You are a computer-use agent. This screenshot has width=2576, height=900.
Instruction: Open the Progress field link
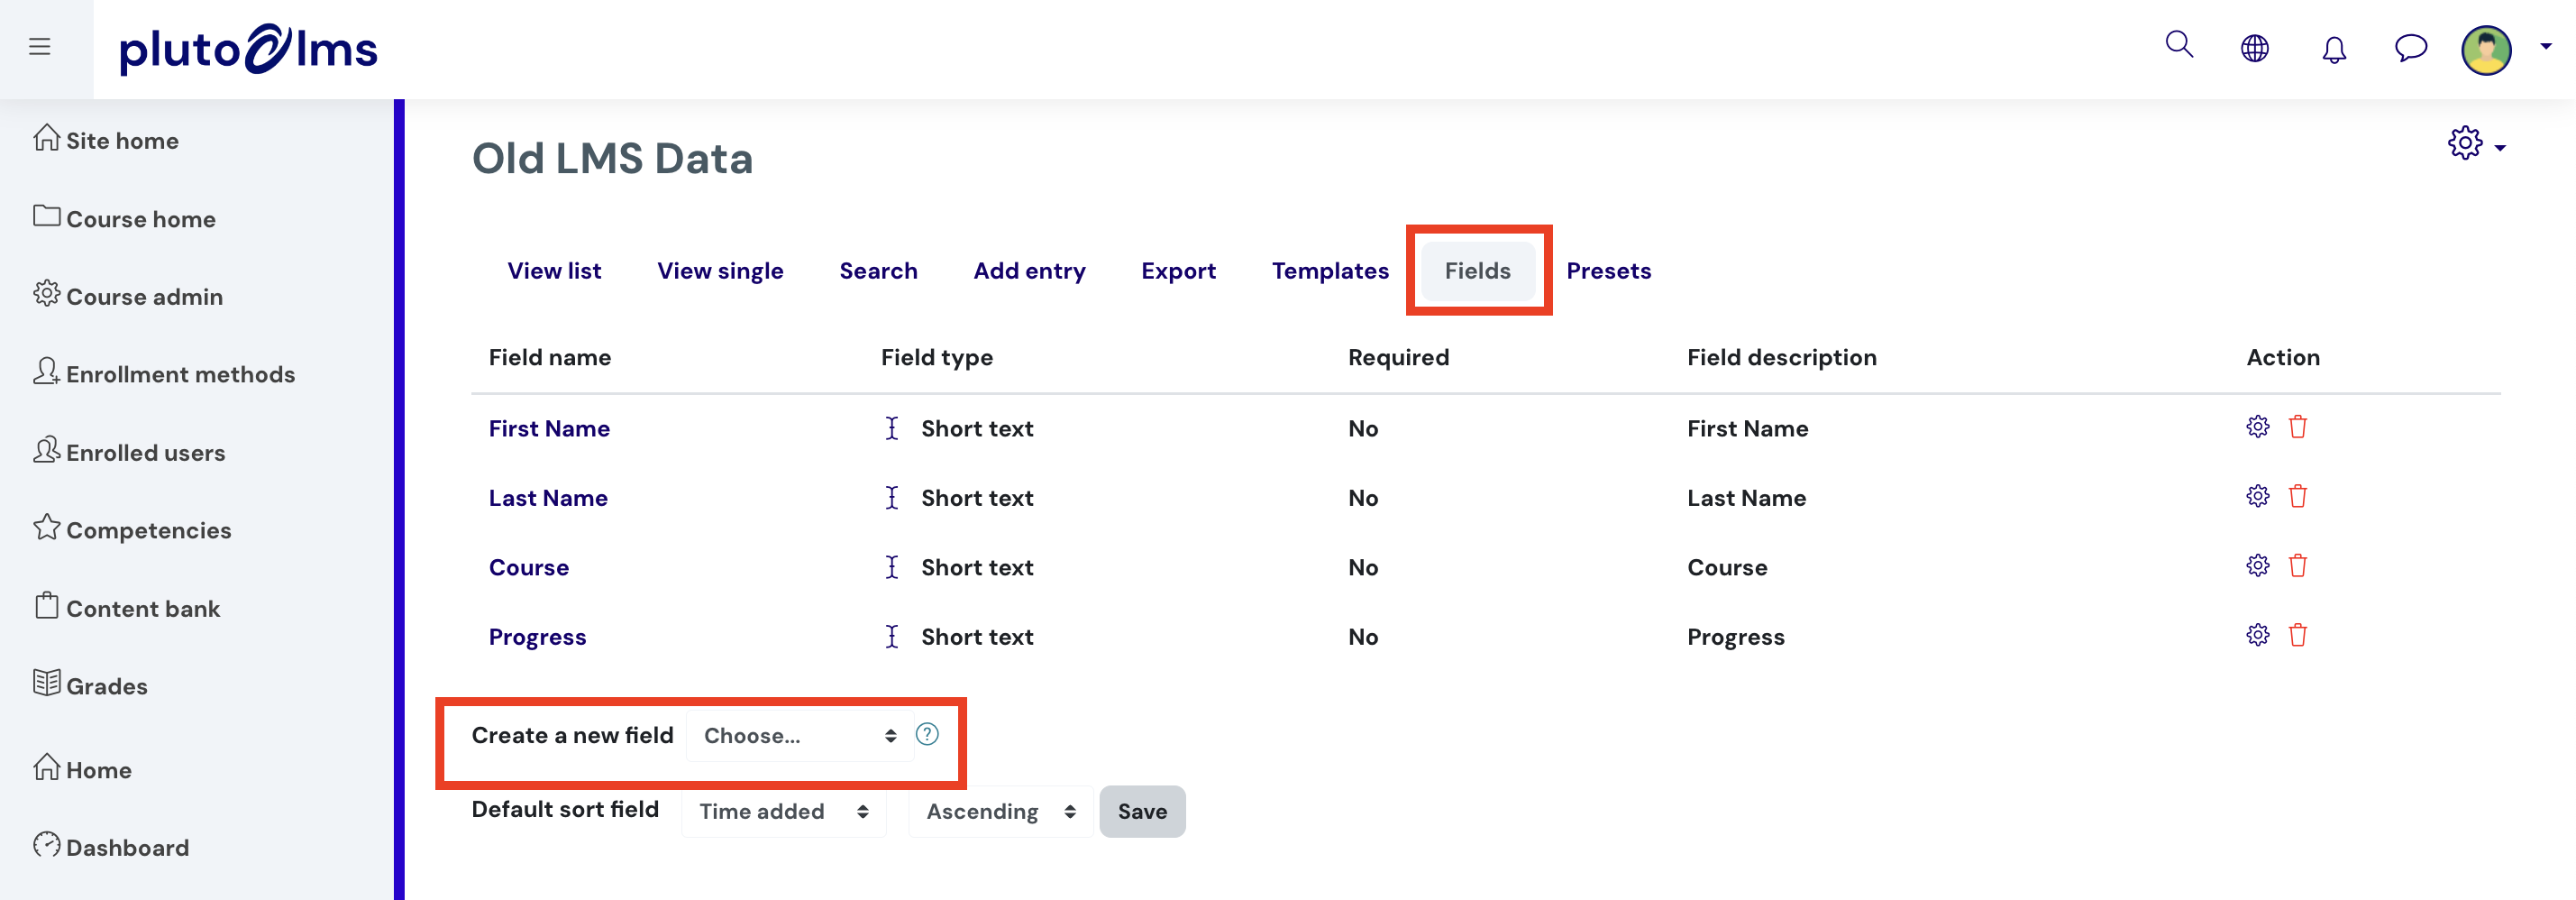tap(537, 637)
